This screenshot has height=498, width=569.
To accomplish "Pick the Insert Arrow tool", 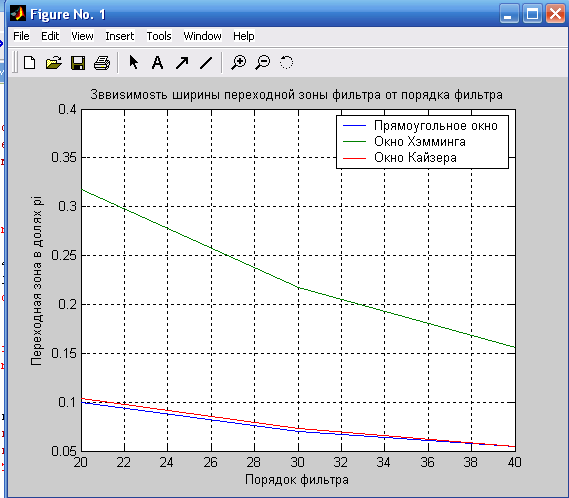I will pyautogui.click(x=182, y=63).
